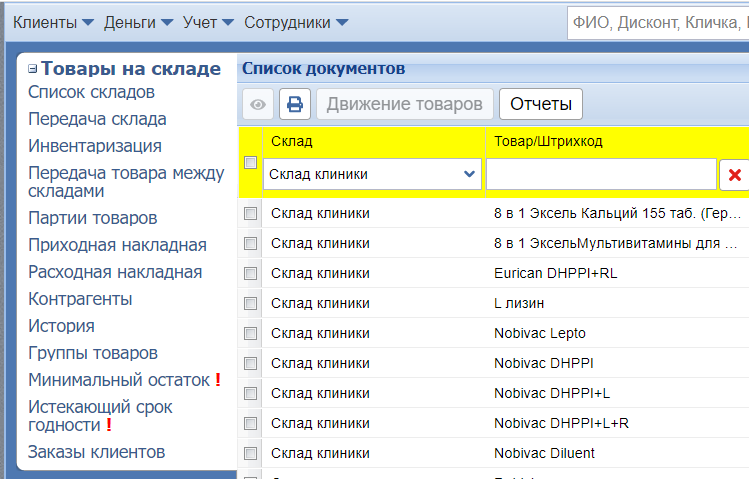Select the L лизин row checkbox
The height and width of the screenshot is (479, 749).
[251, 303]
